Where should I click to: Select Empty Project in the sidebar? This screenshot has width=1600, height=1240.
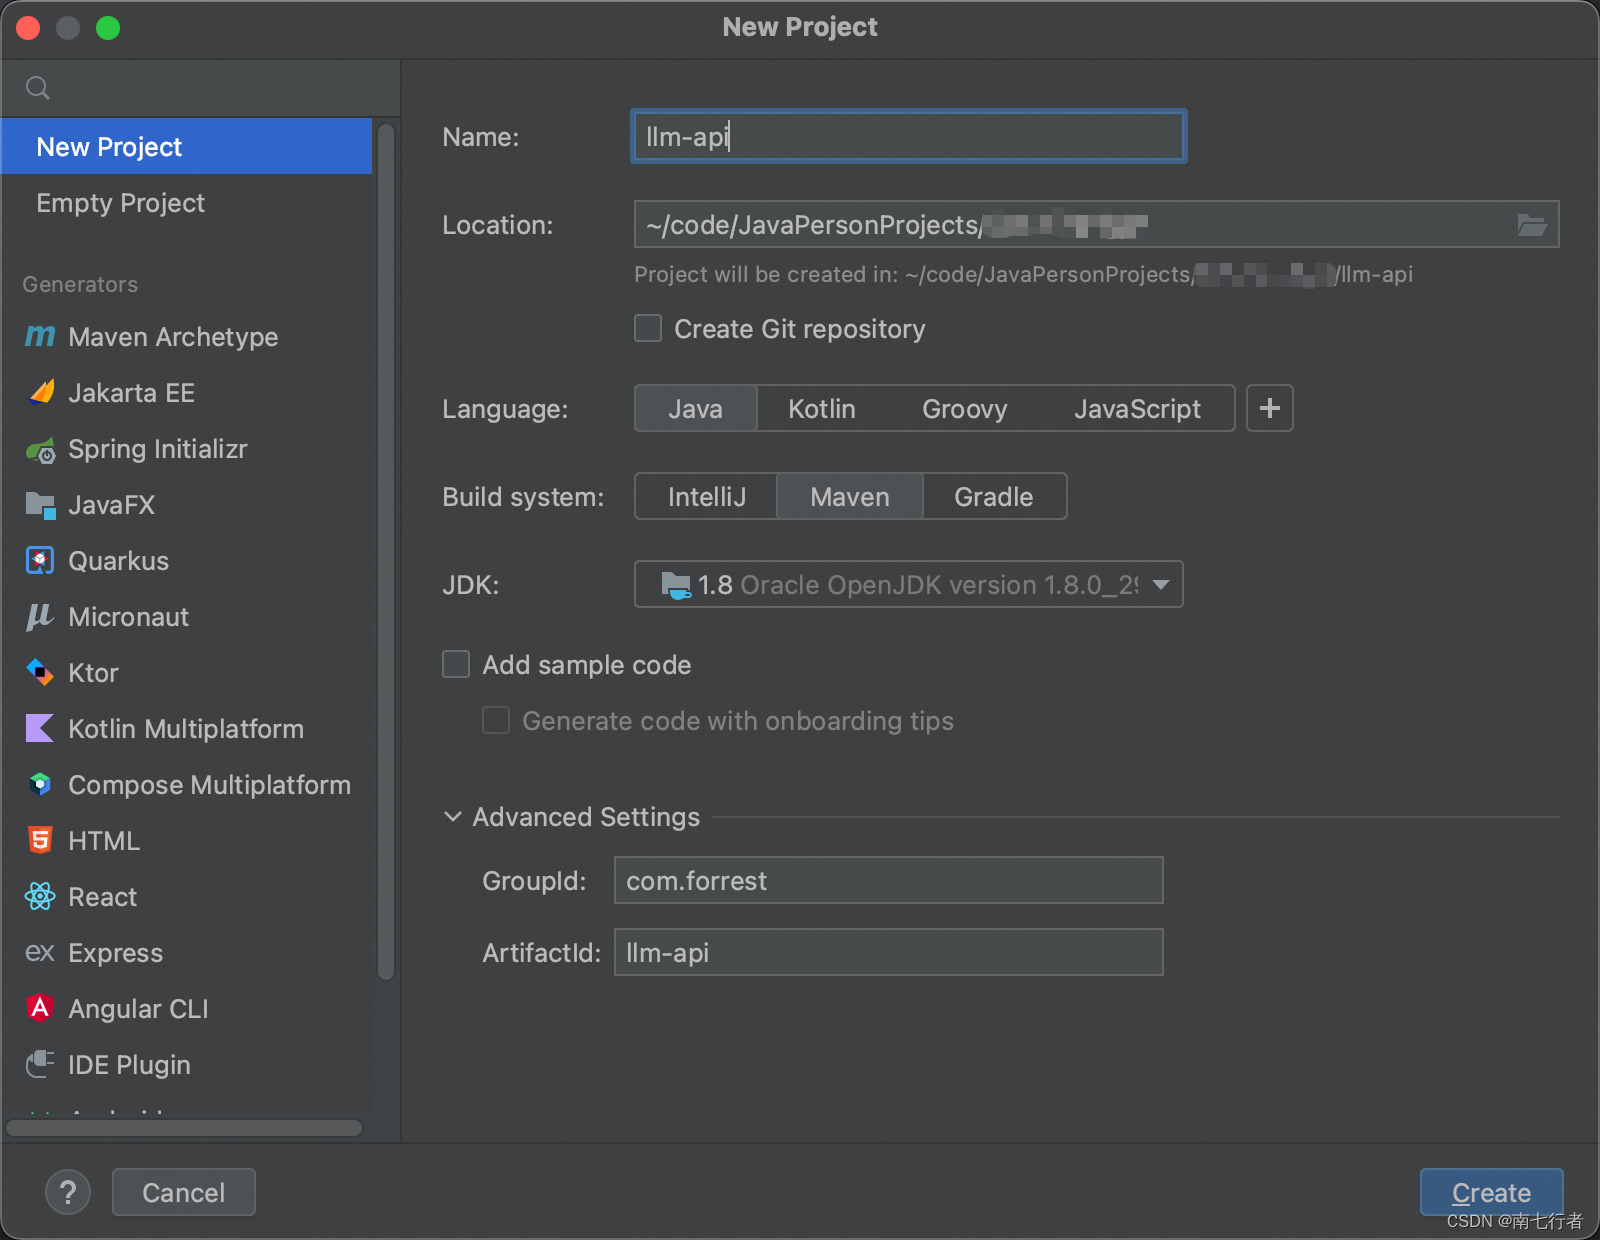[187, 203]
